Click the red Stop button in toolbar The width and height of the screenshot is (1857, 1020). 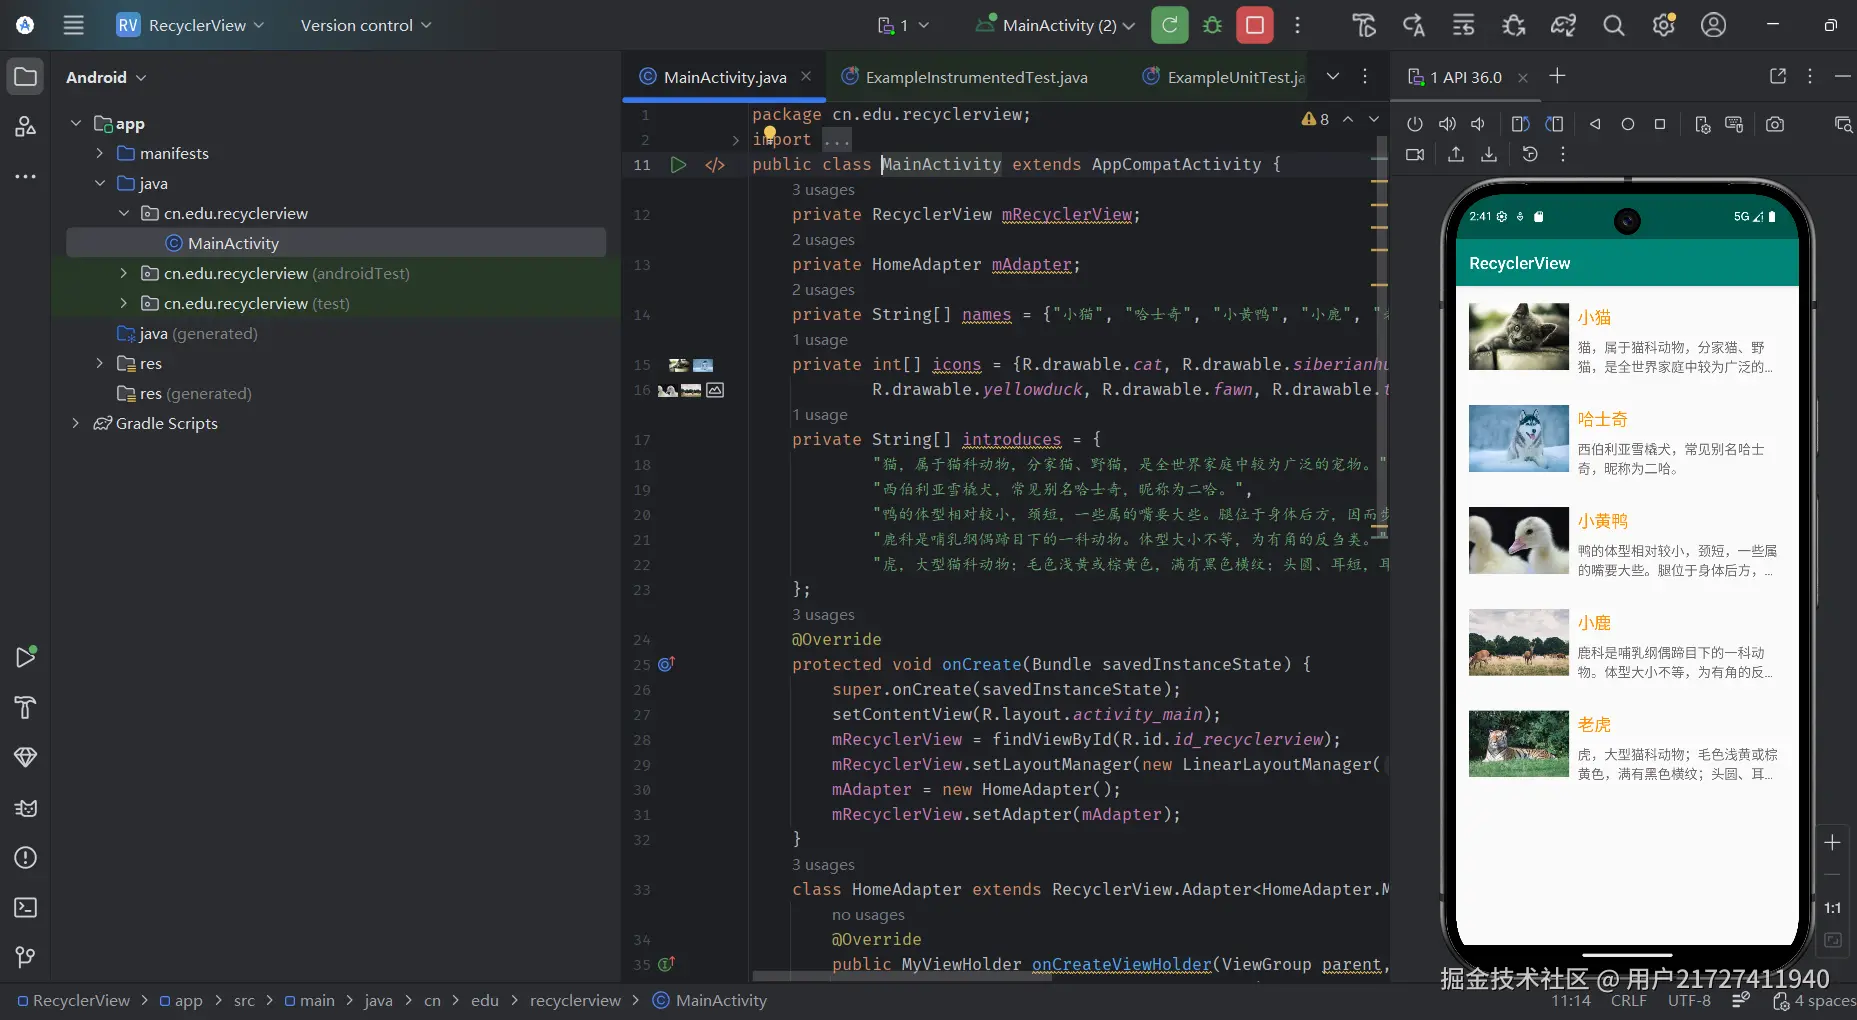point(1254,25)
